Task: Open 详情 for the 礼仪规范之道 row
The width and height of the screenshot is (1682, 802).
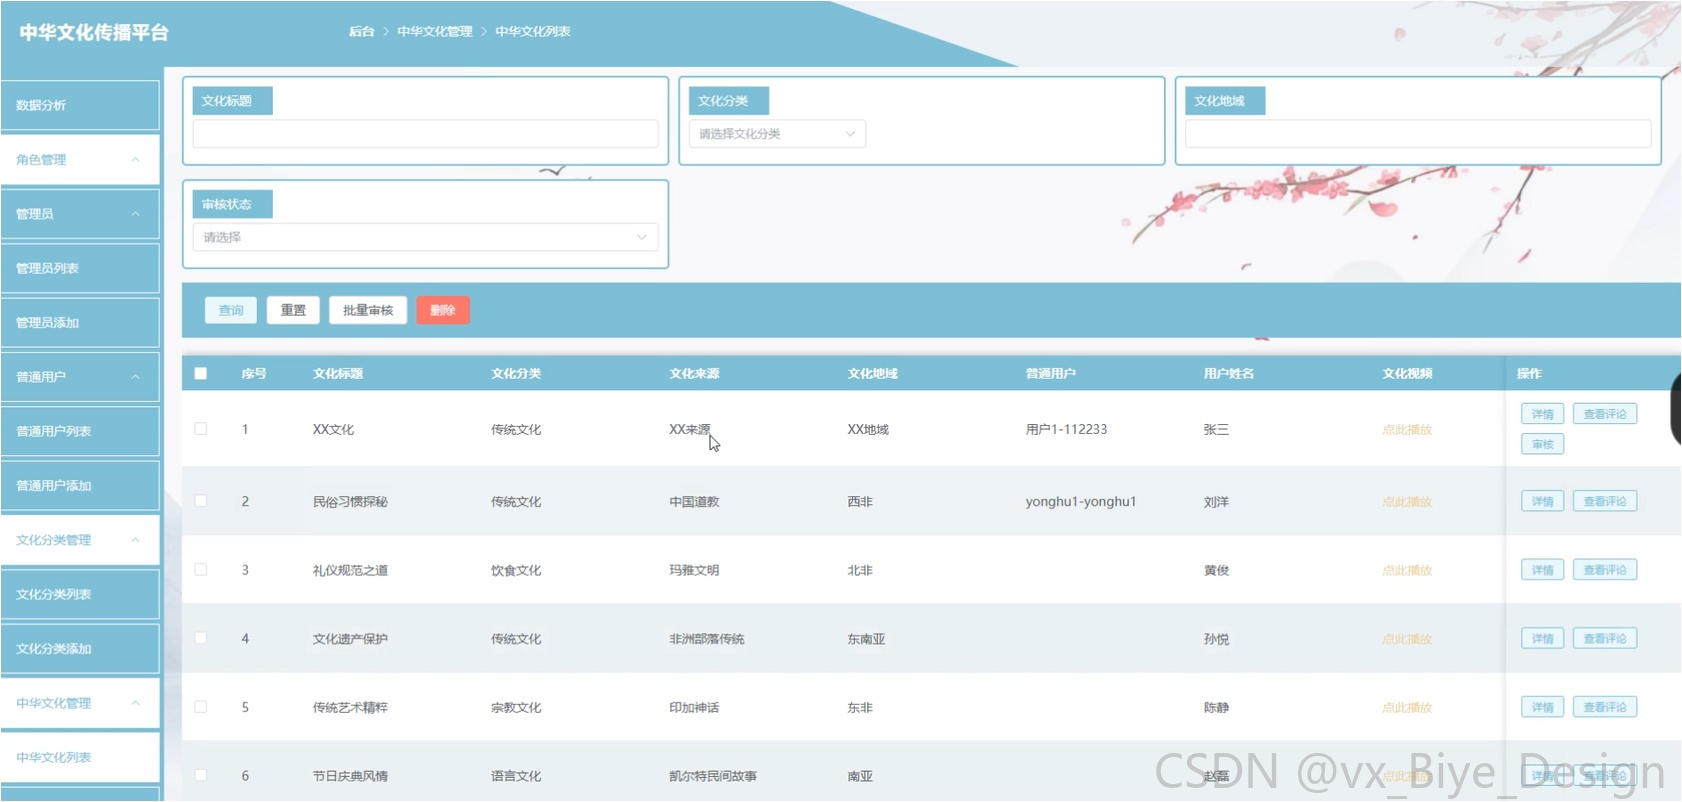Action: 1543,570
